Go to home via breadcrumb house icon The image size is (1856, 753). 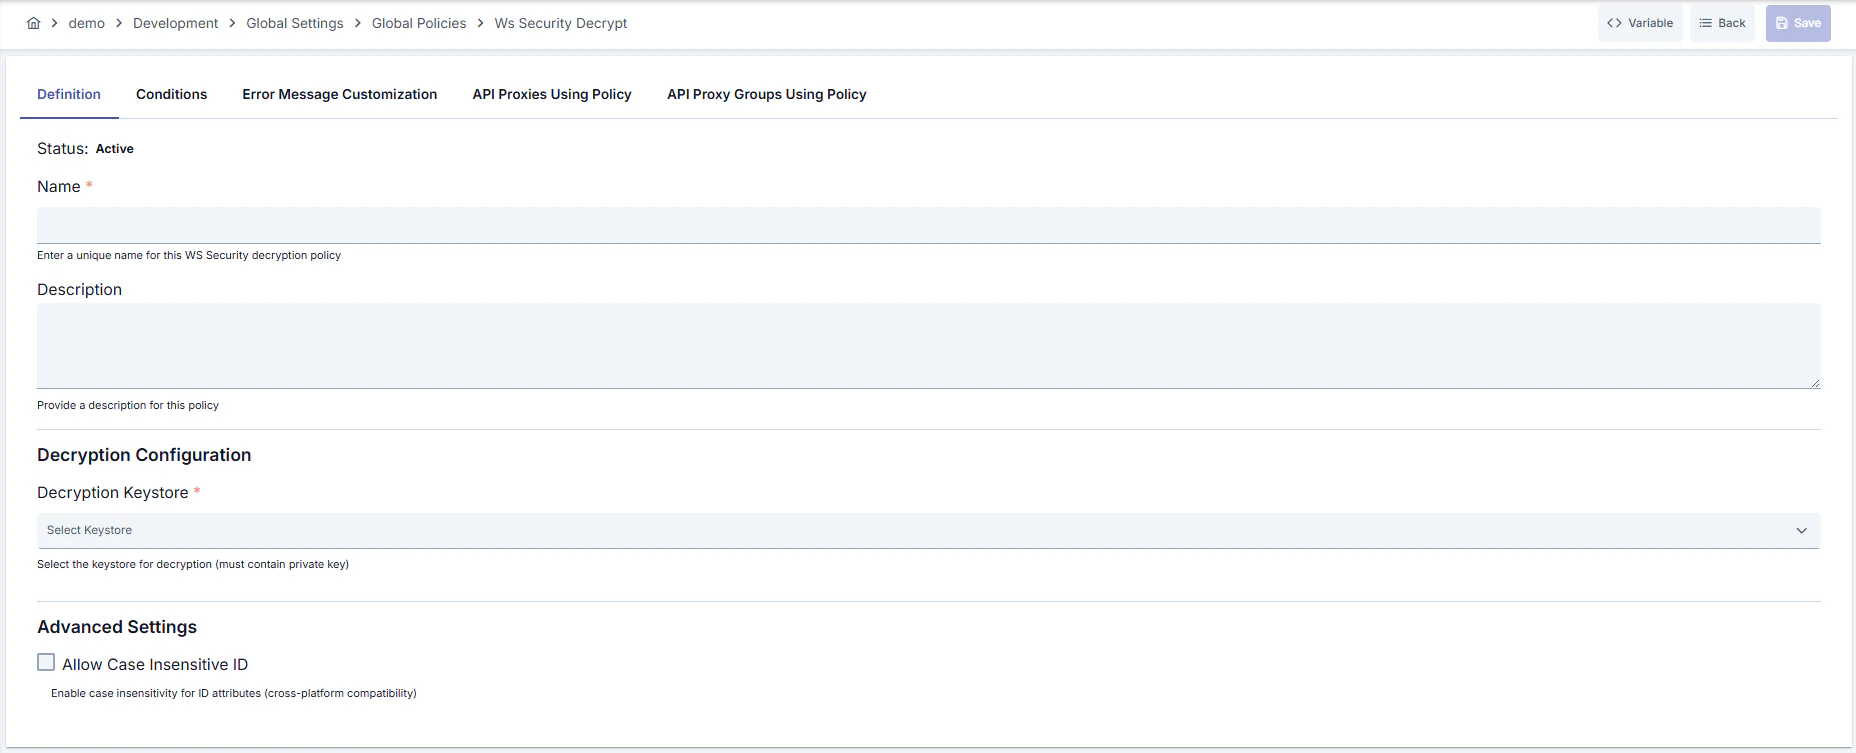pos(33,23)
